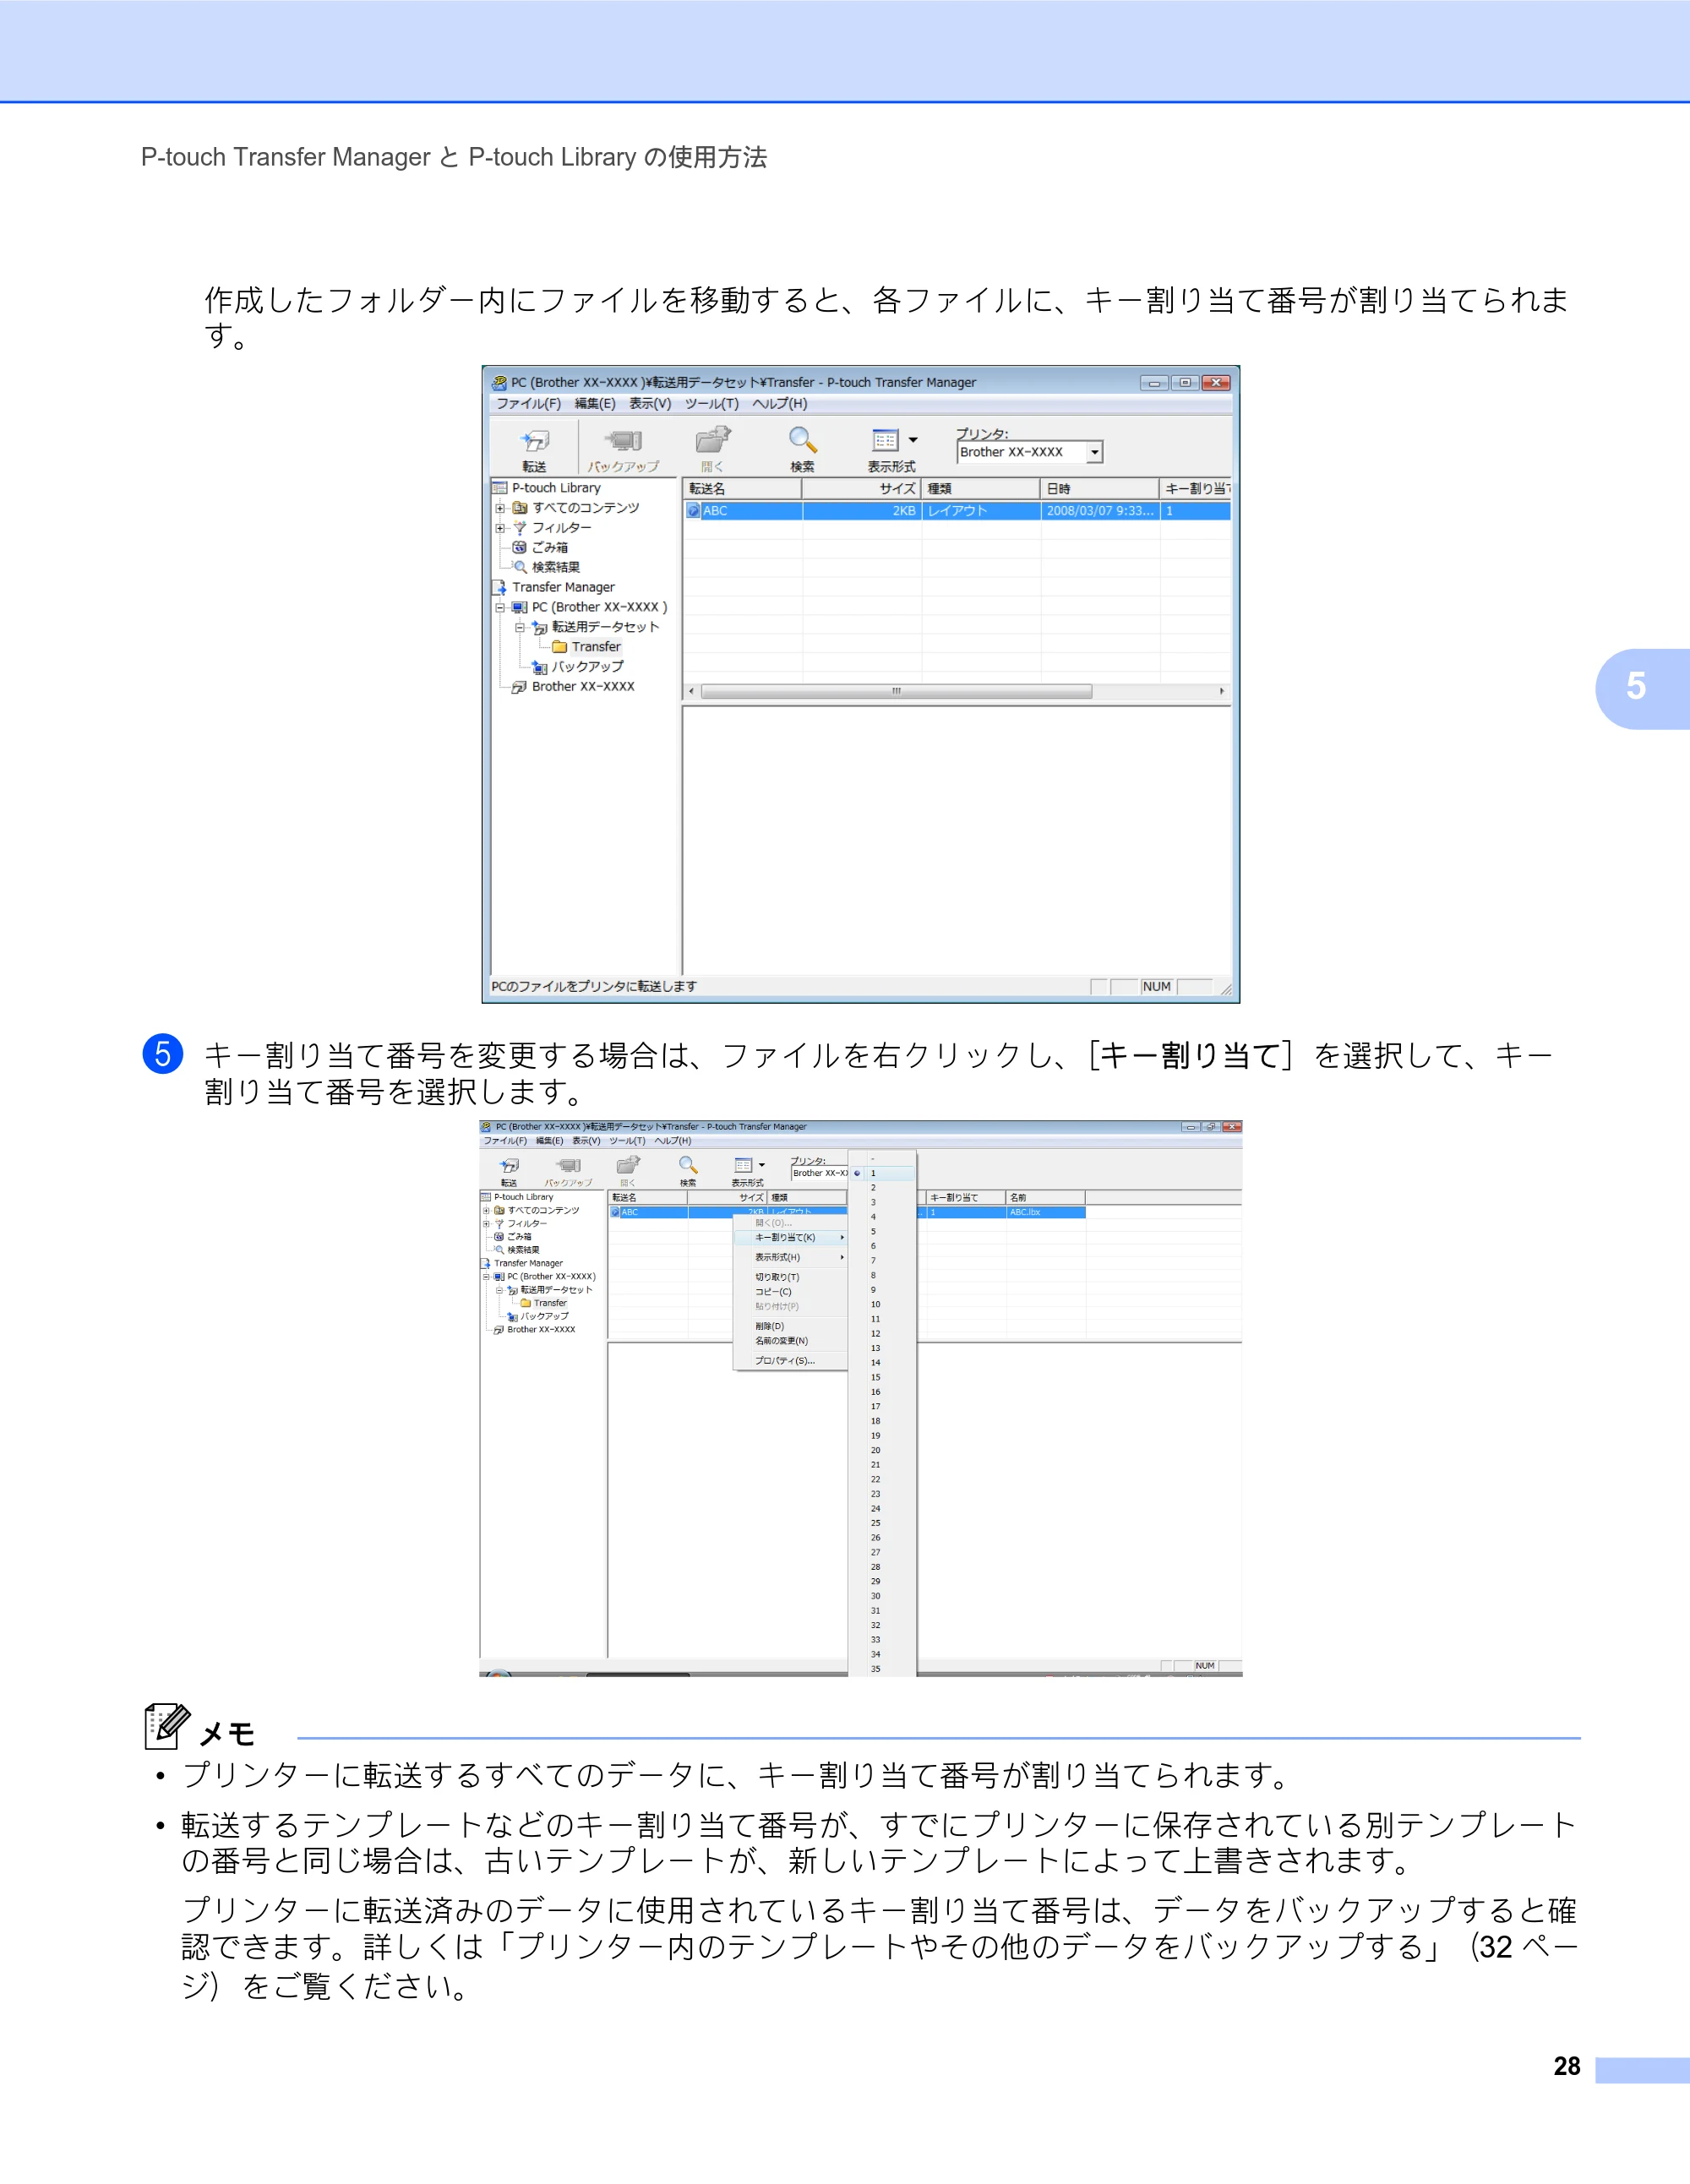Choose キー割り当て(K) in the context menu

(x=791, y=1238)
